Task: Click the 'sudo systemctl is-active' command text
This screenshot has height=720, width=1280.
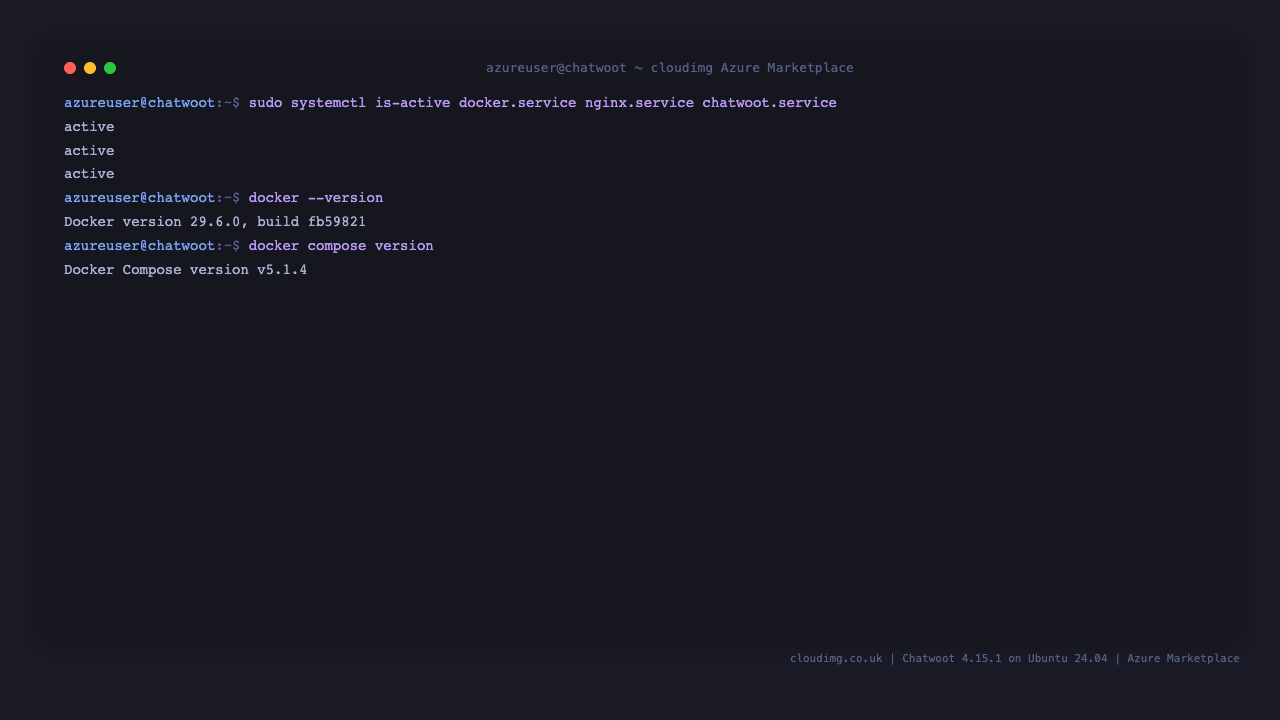Action: 350,103
